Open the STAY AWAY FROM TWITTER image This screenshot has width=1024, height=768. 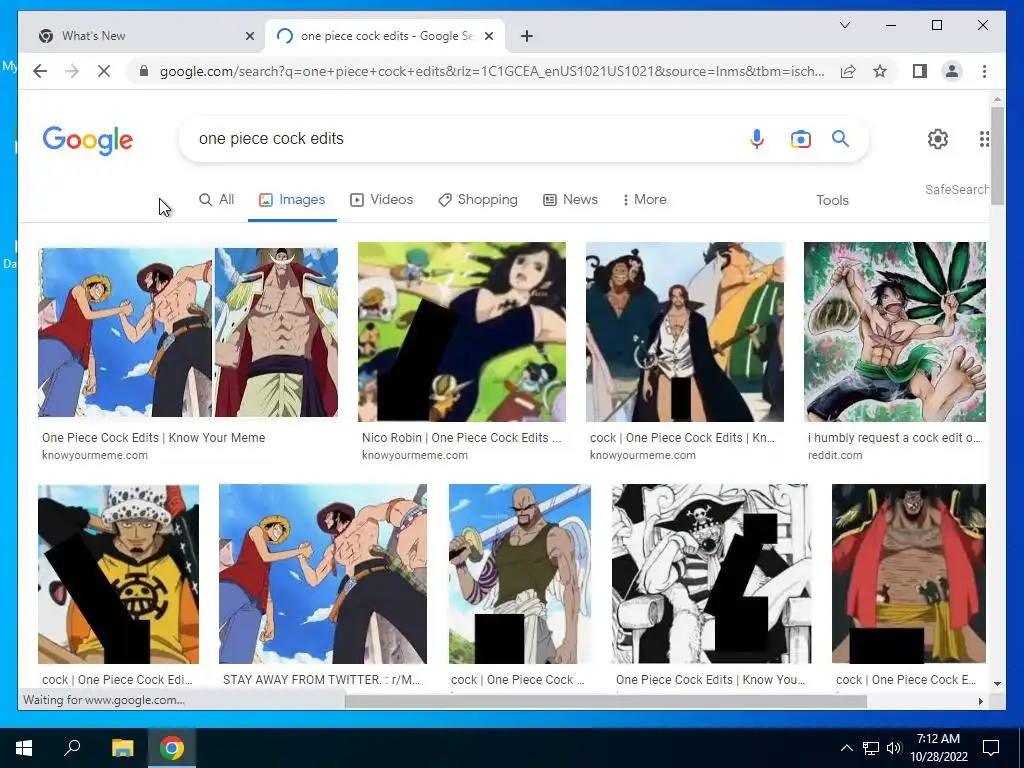pos(323,573)
